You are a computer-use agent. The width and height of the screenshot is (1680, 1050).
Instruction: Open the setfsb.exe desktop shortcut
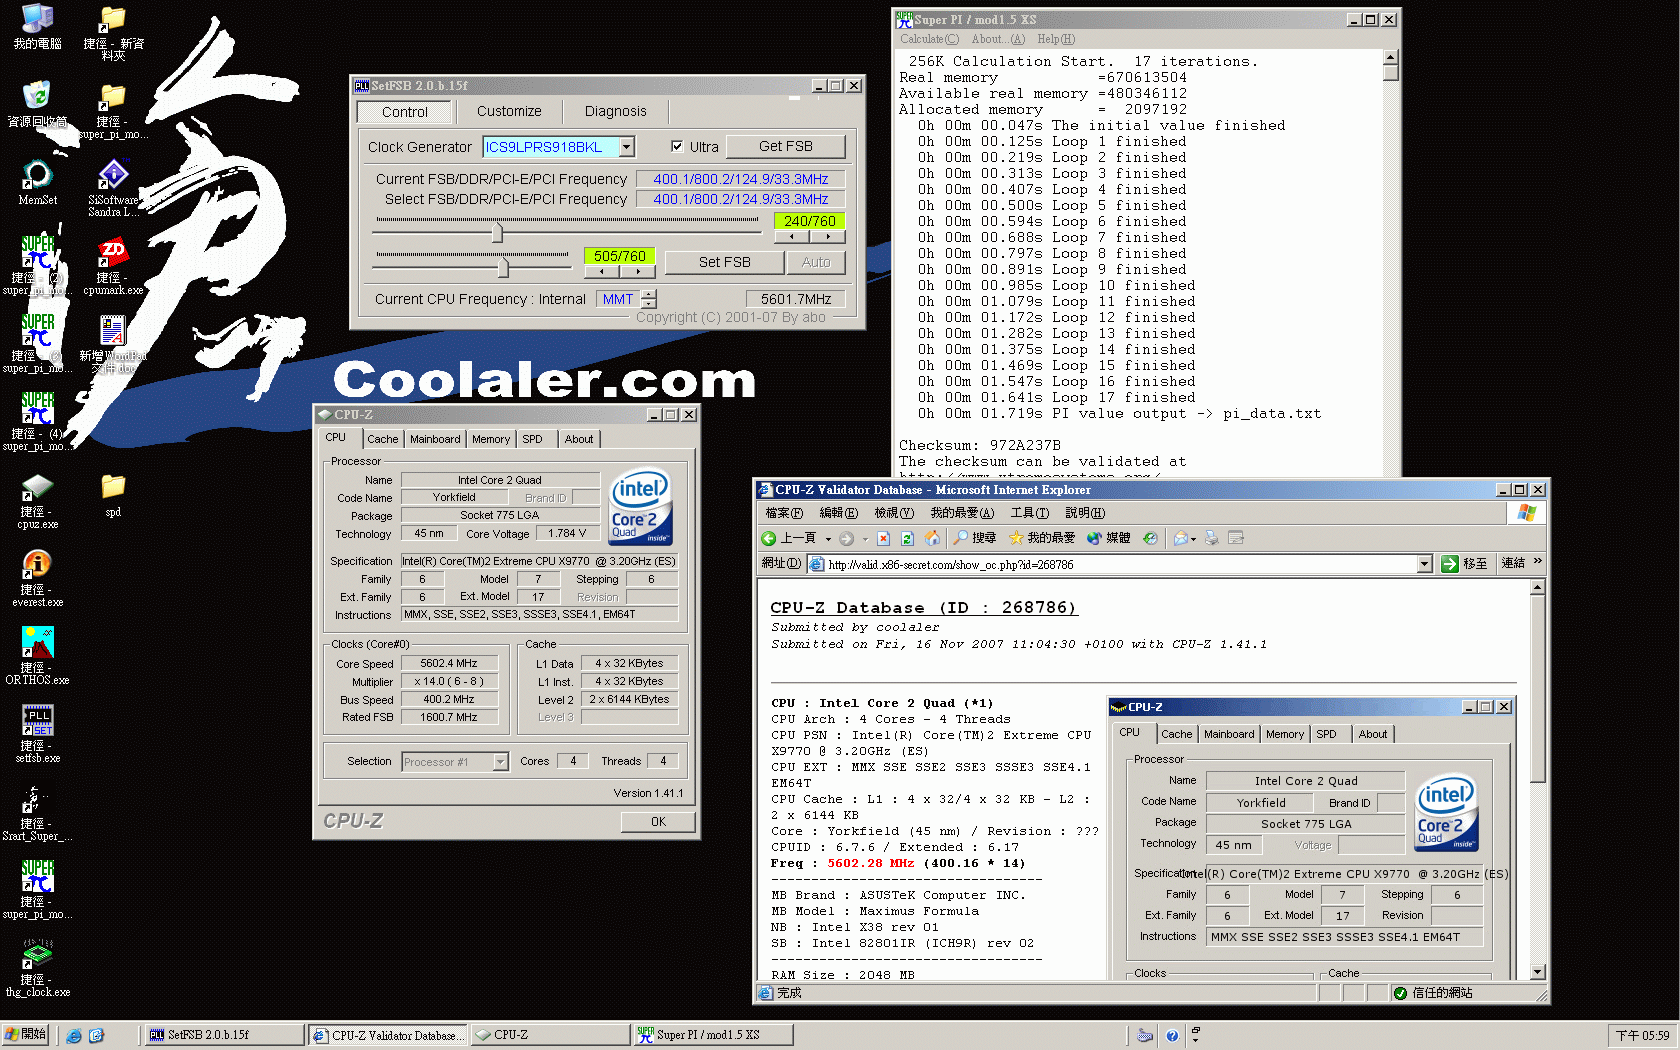coord(37,734)
